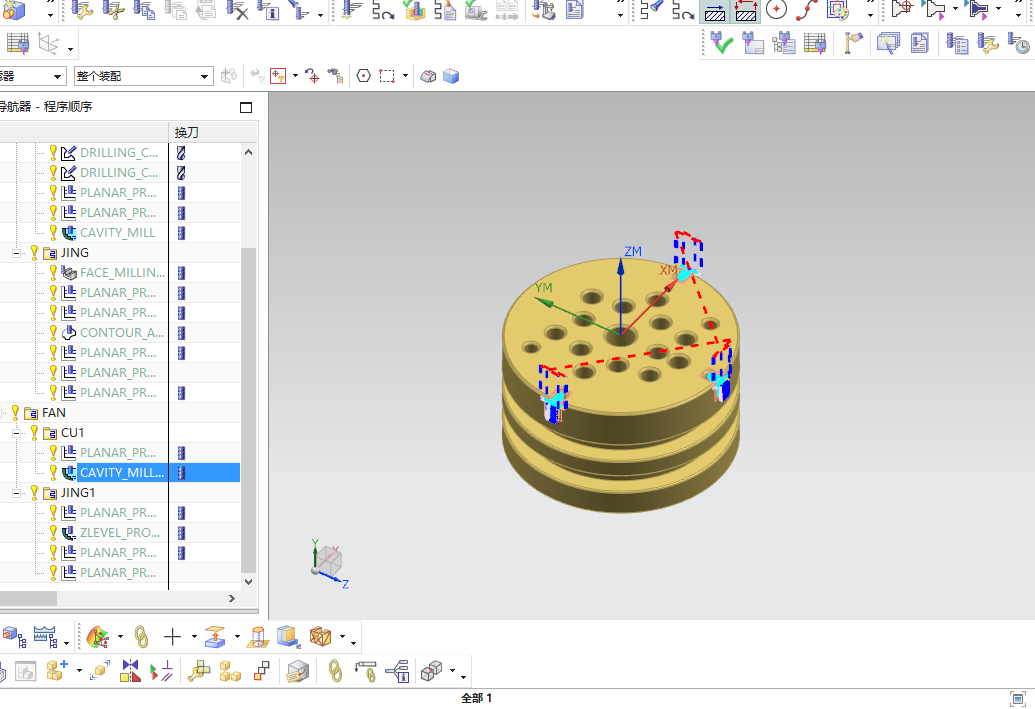The height and width of the screenshot is (709, 1035).
Task: Click the red curve spline icon
Action: 807,10
